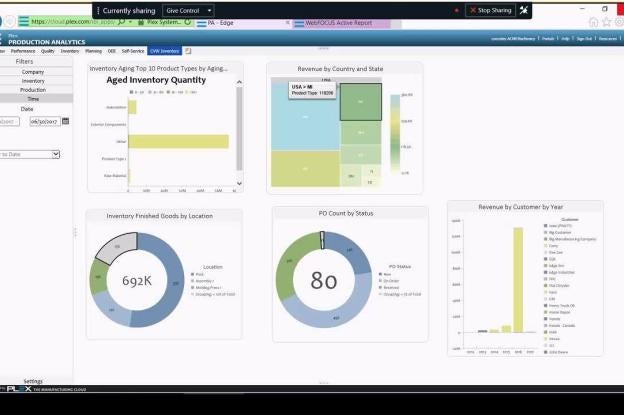This screenshot has width=624, height=415.
Task: Open the OEE menu tab
Action: 112,51
